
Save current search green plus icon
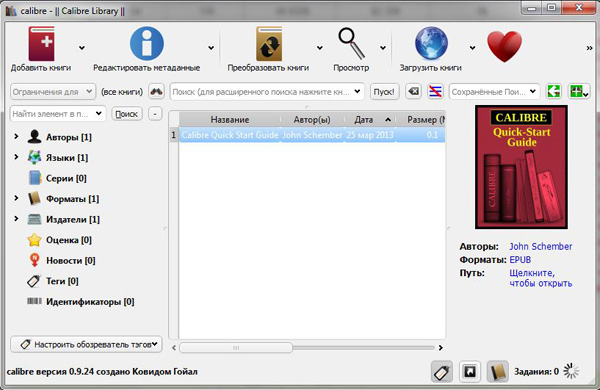(579, 91)
